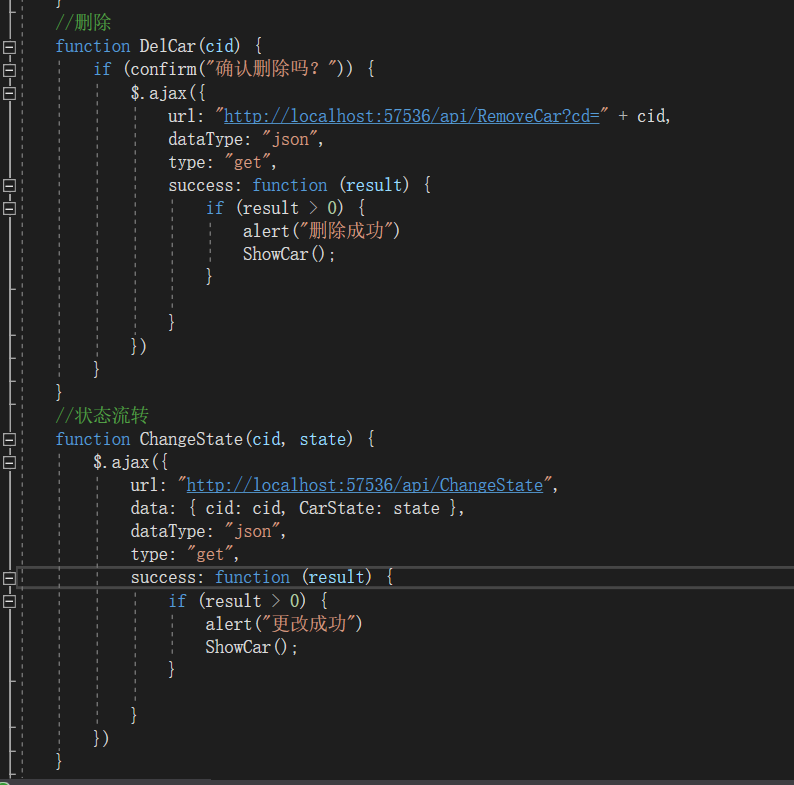This screenshot has width=794, height=785.
Task: Click the //删除 comment line
Action: point(83,22)
